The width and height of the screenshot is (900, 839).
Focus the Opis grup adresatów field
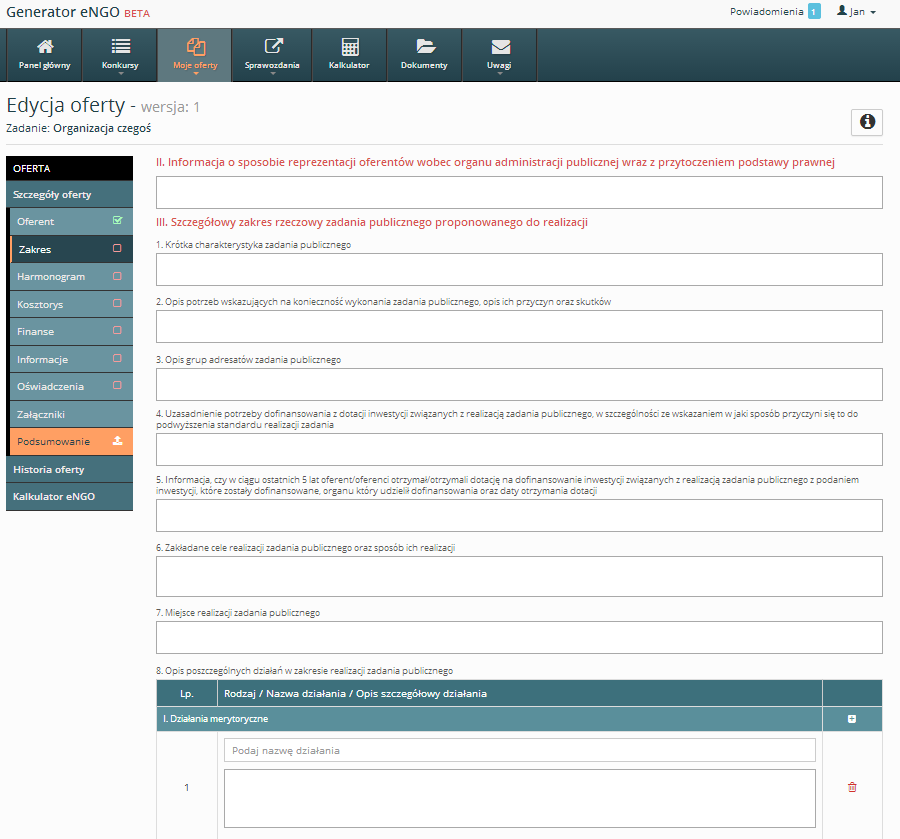coord(519,384)
